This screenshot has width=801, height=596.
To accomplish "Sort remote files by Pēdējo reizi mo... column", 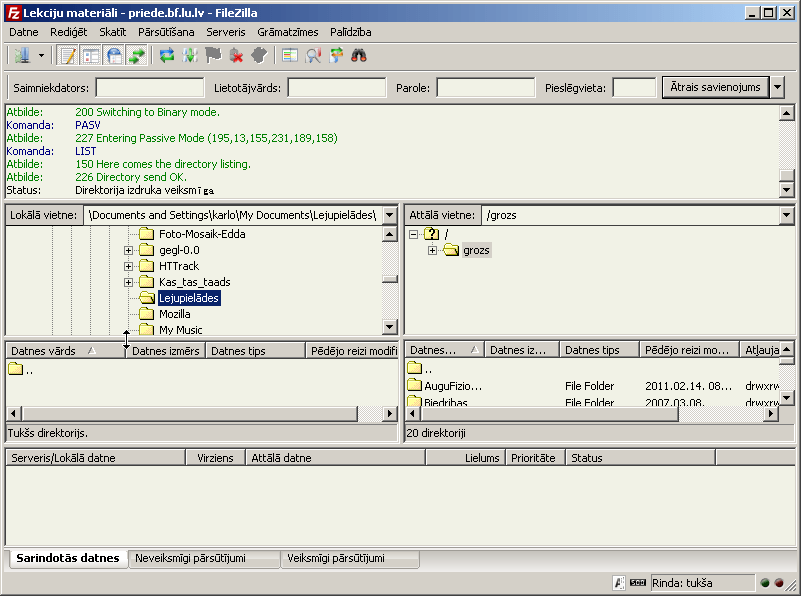I will tap(689, 350).
